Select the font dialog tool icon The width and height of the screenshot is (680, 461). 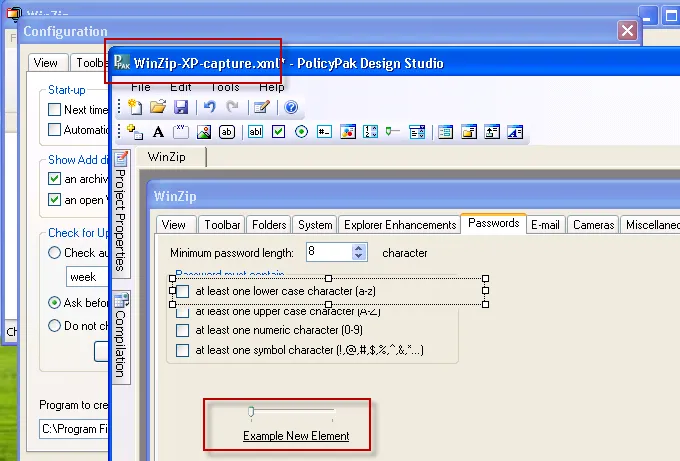(515, 132)
